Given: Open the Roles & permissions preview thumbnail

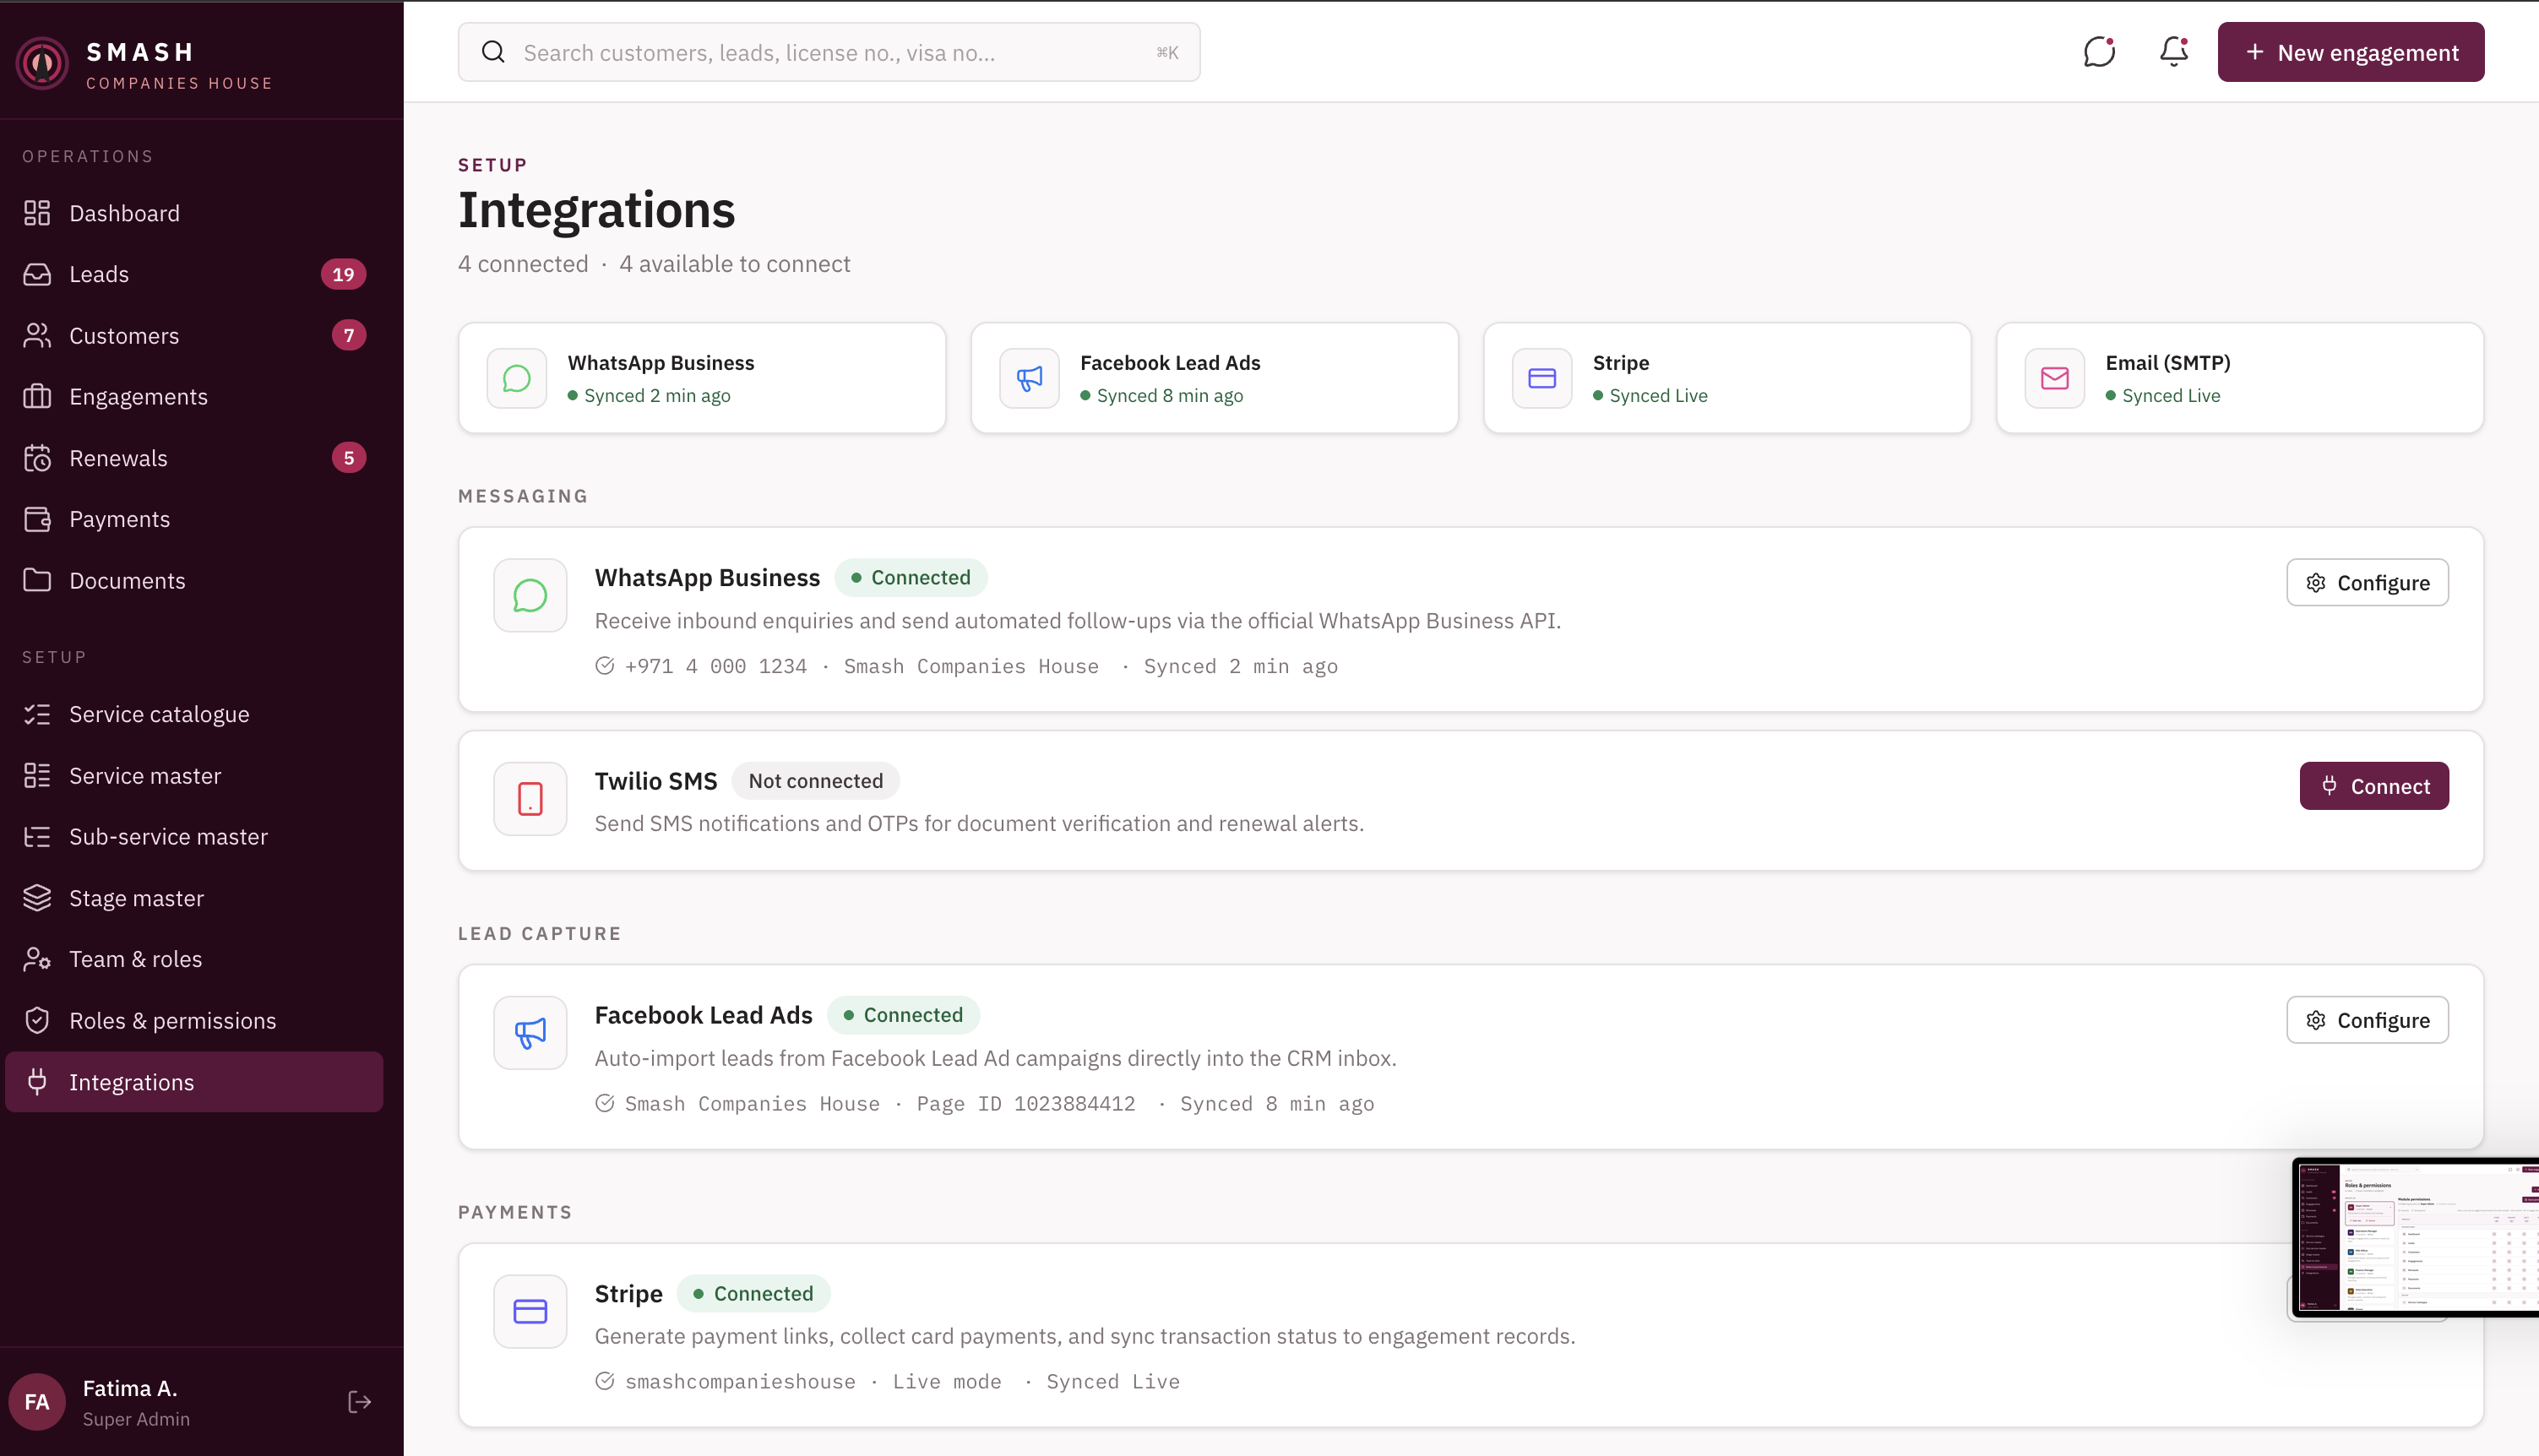Looking at the screenshot, I should click(2415, 1238).
